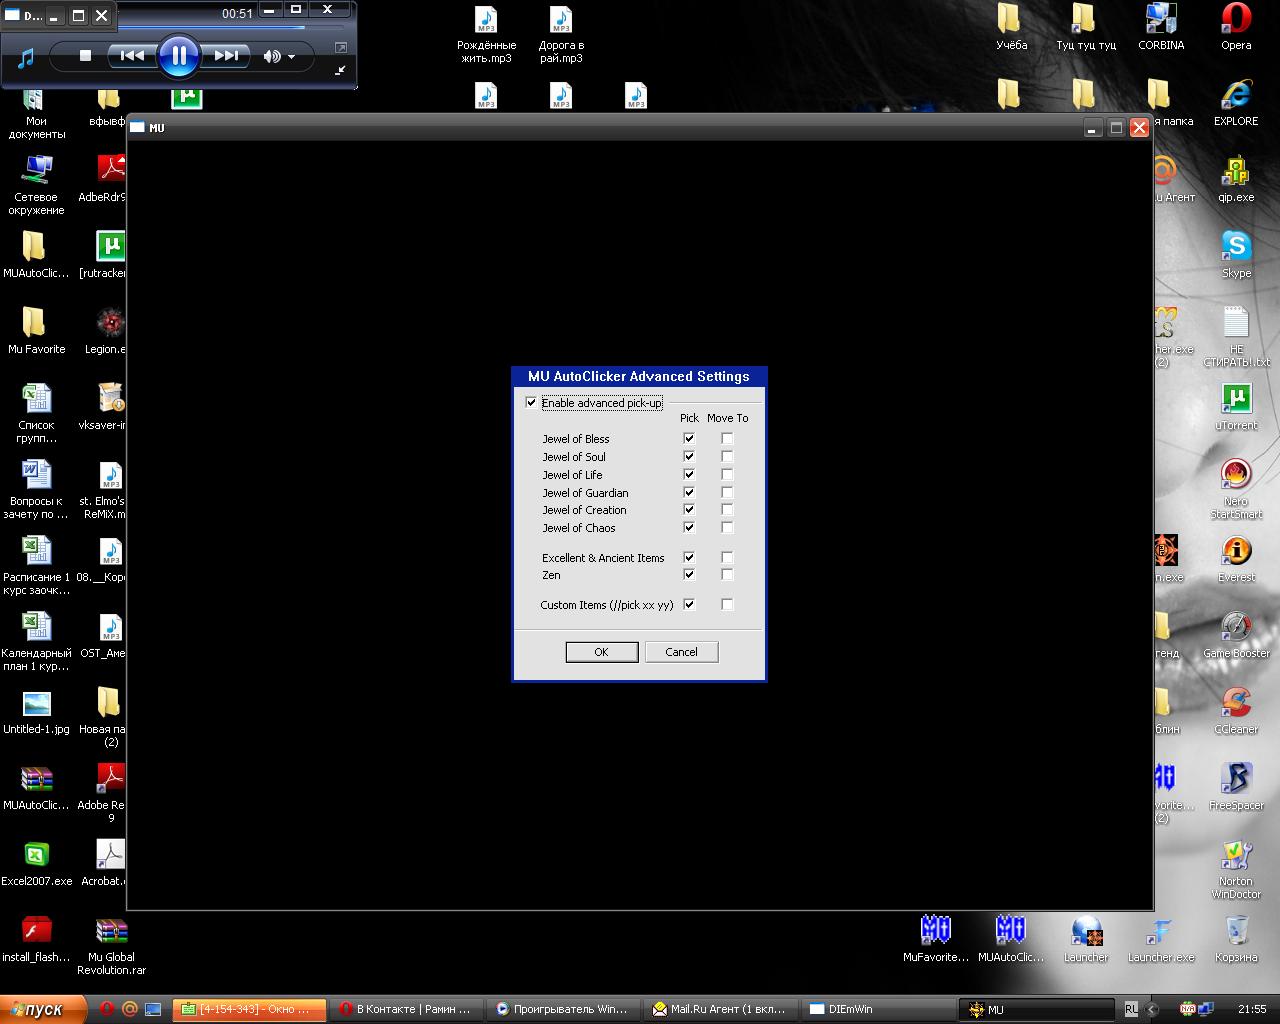Uncheck Pick for Jewel of Guardian
The width and height of the screenshot is (1280, 1024).
click(x=689, y=492)
